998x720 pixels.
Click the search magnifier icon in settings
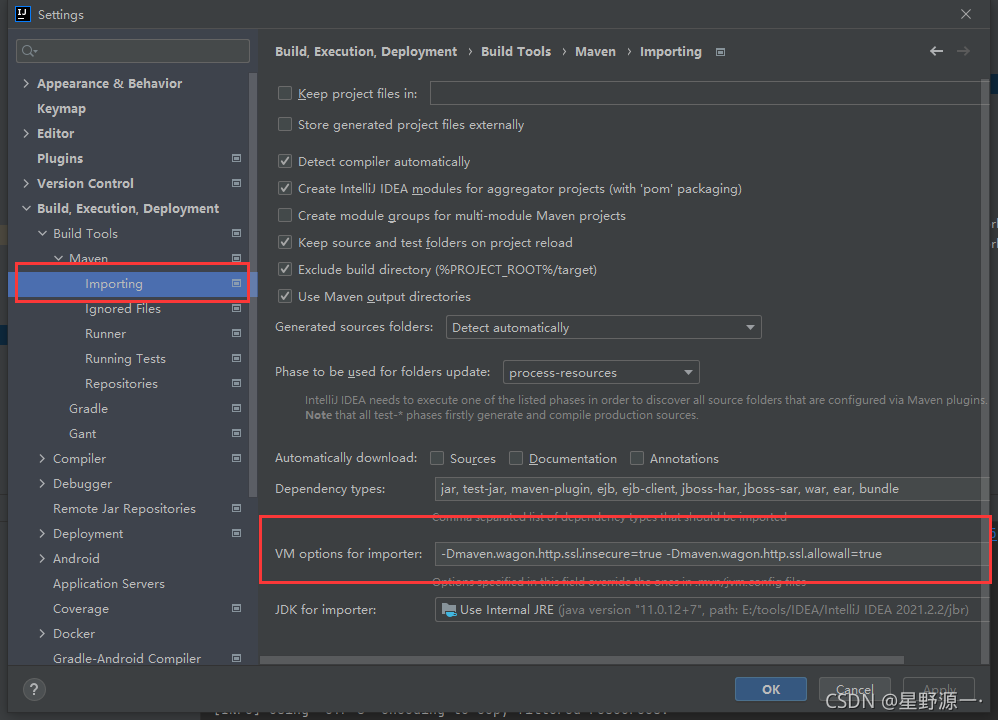(x=29, y=51)
